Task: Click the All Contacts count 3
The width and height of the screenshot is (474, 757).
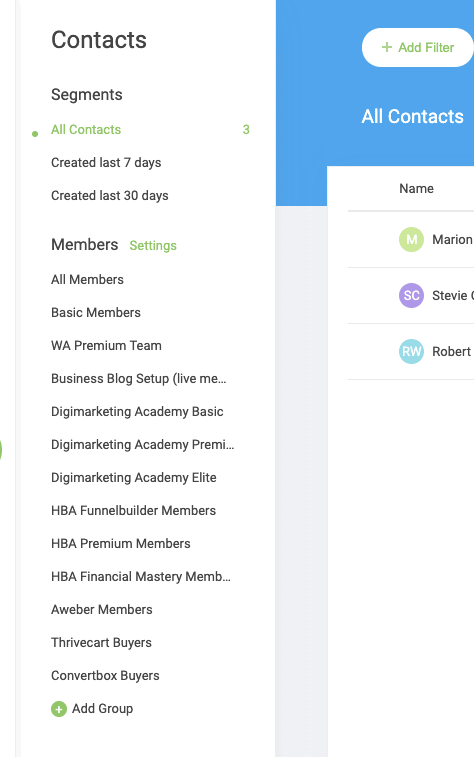Action: (x=246, y=129)
